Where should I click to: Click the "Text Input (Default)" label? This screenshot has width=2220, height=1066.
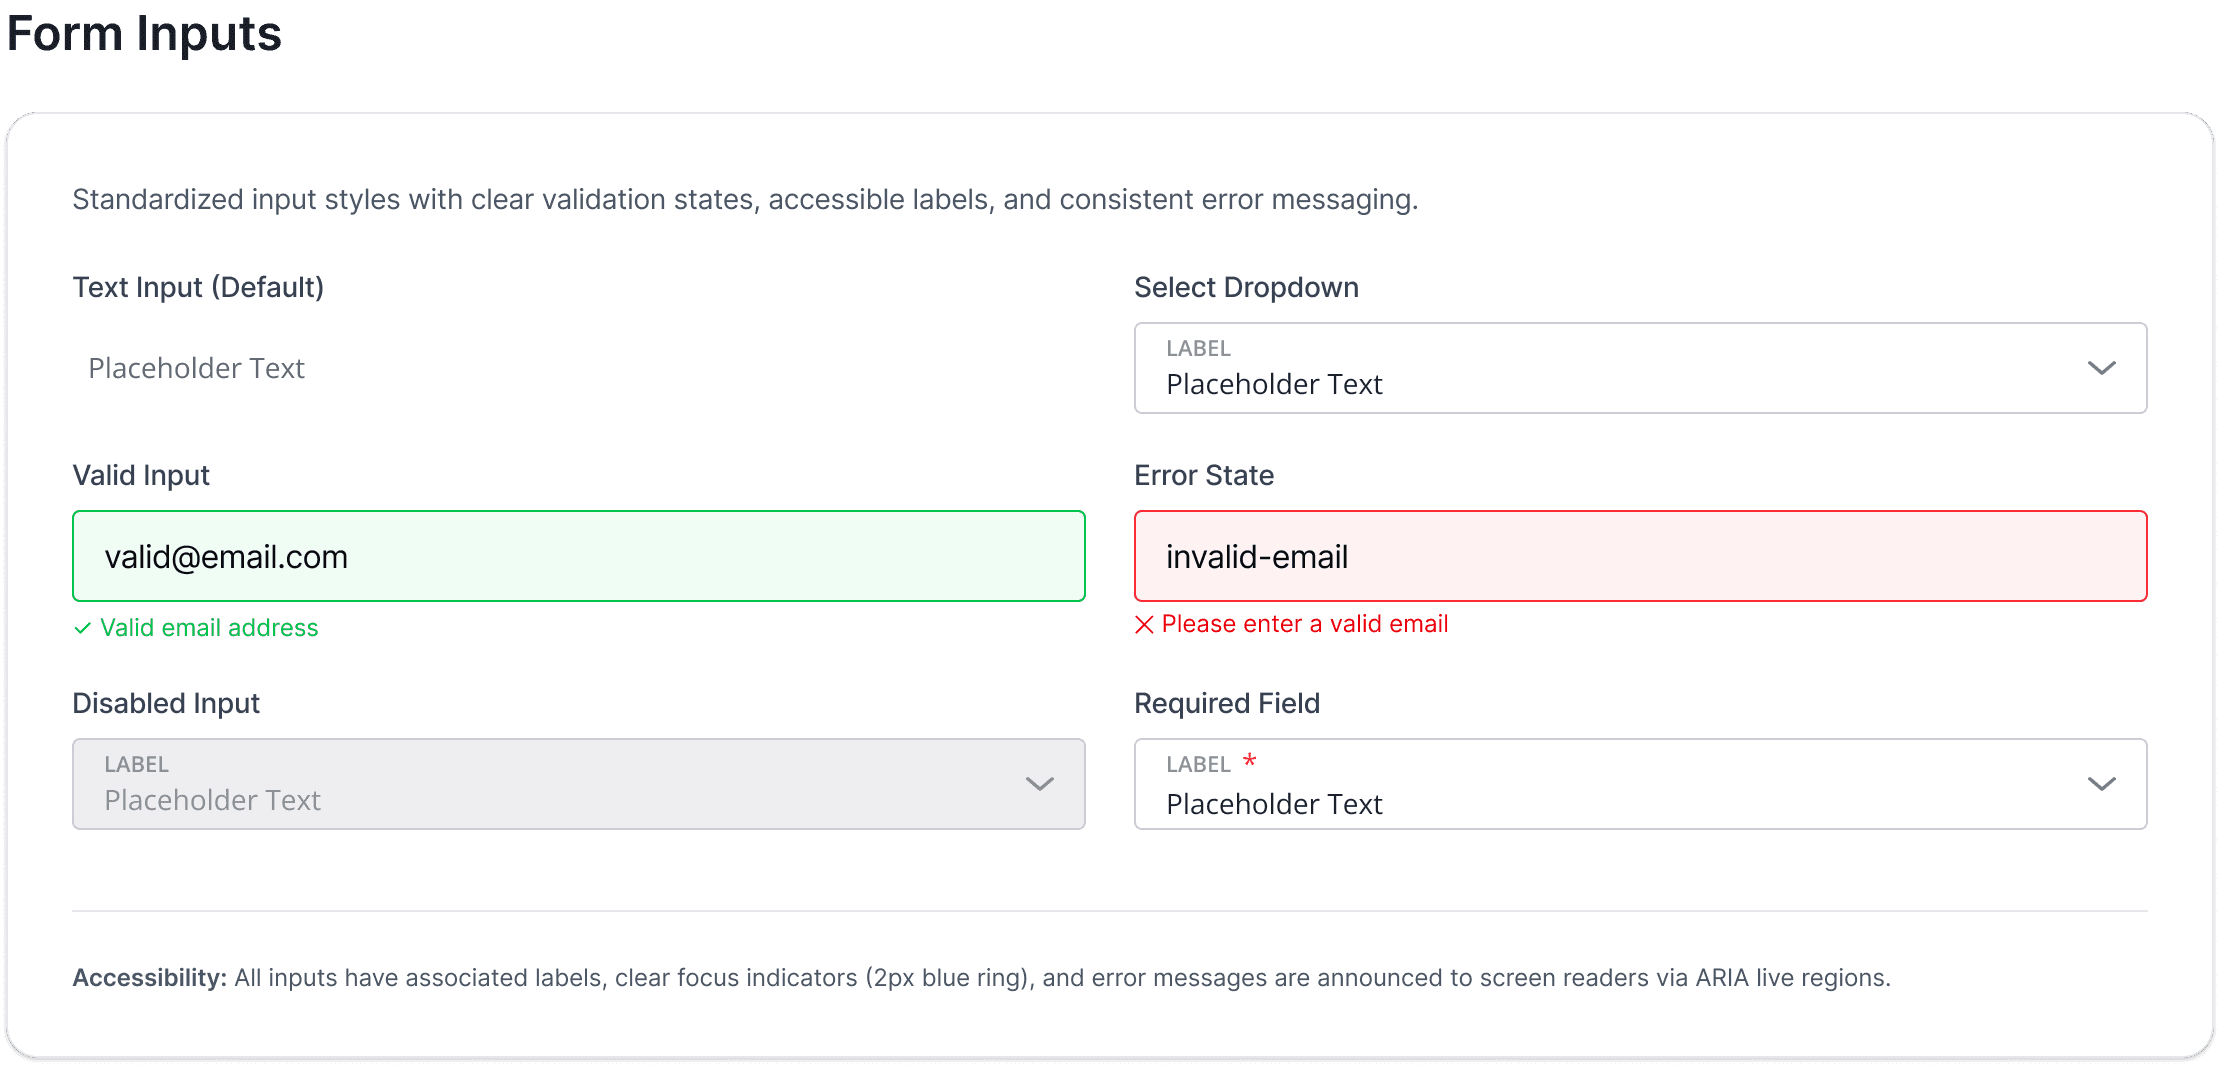(x=198, y=287)
